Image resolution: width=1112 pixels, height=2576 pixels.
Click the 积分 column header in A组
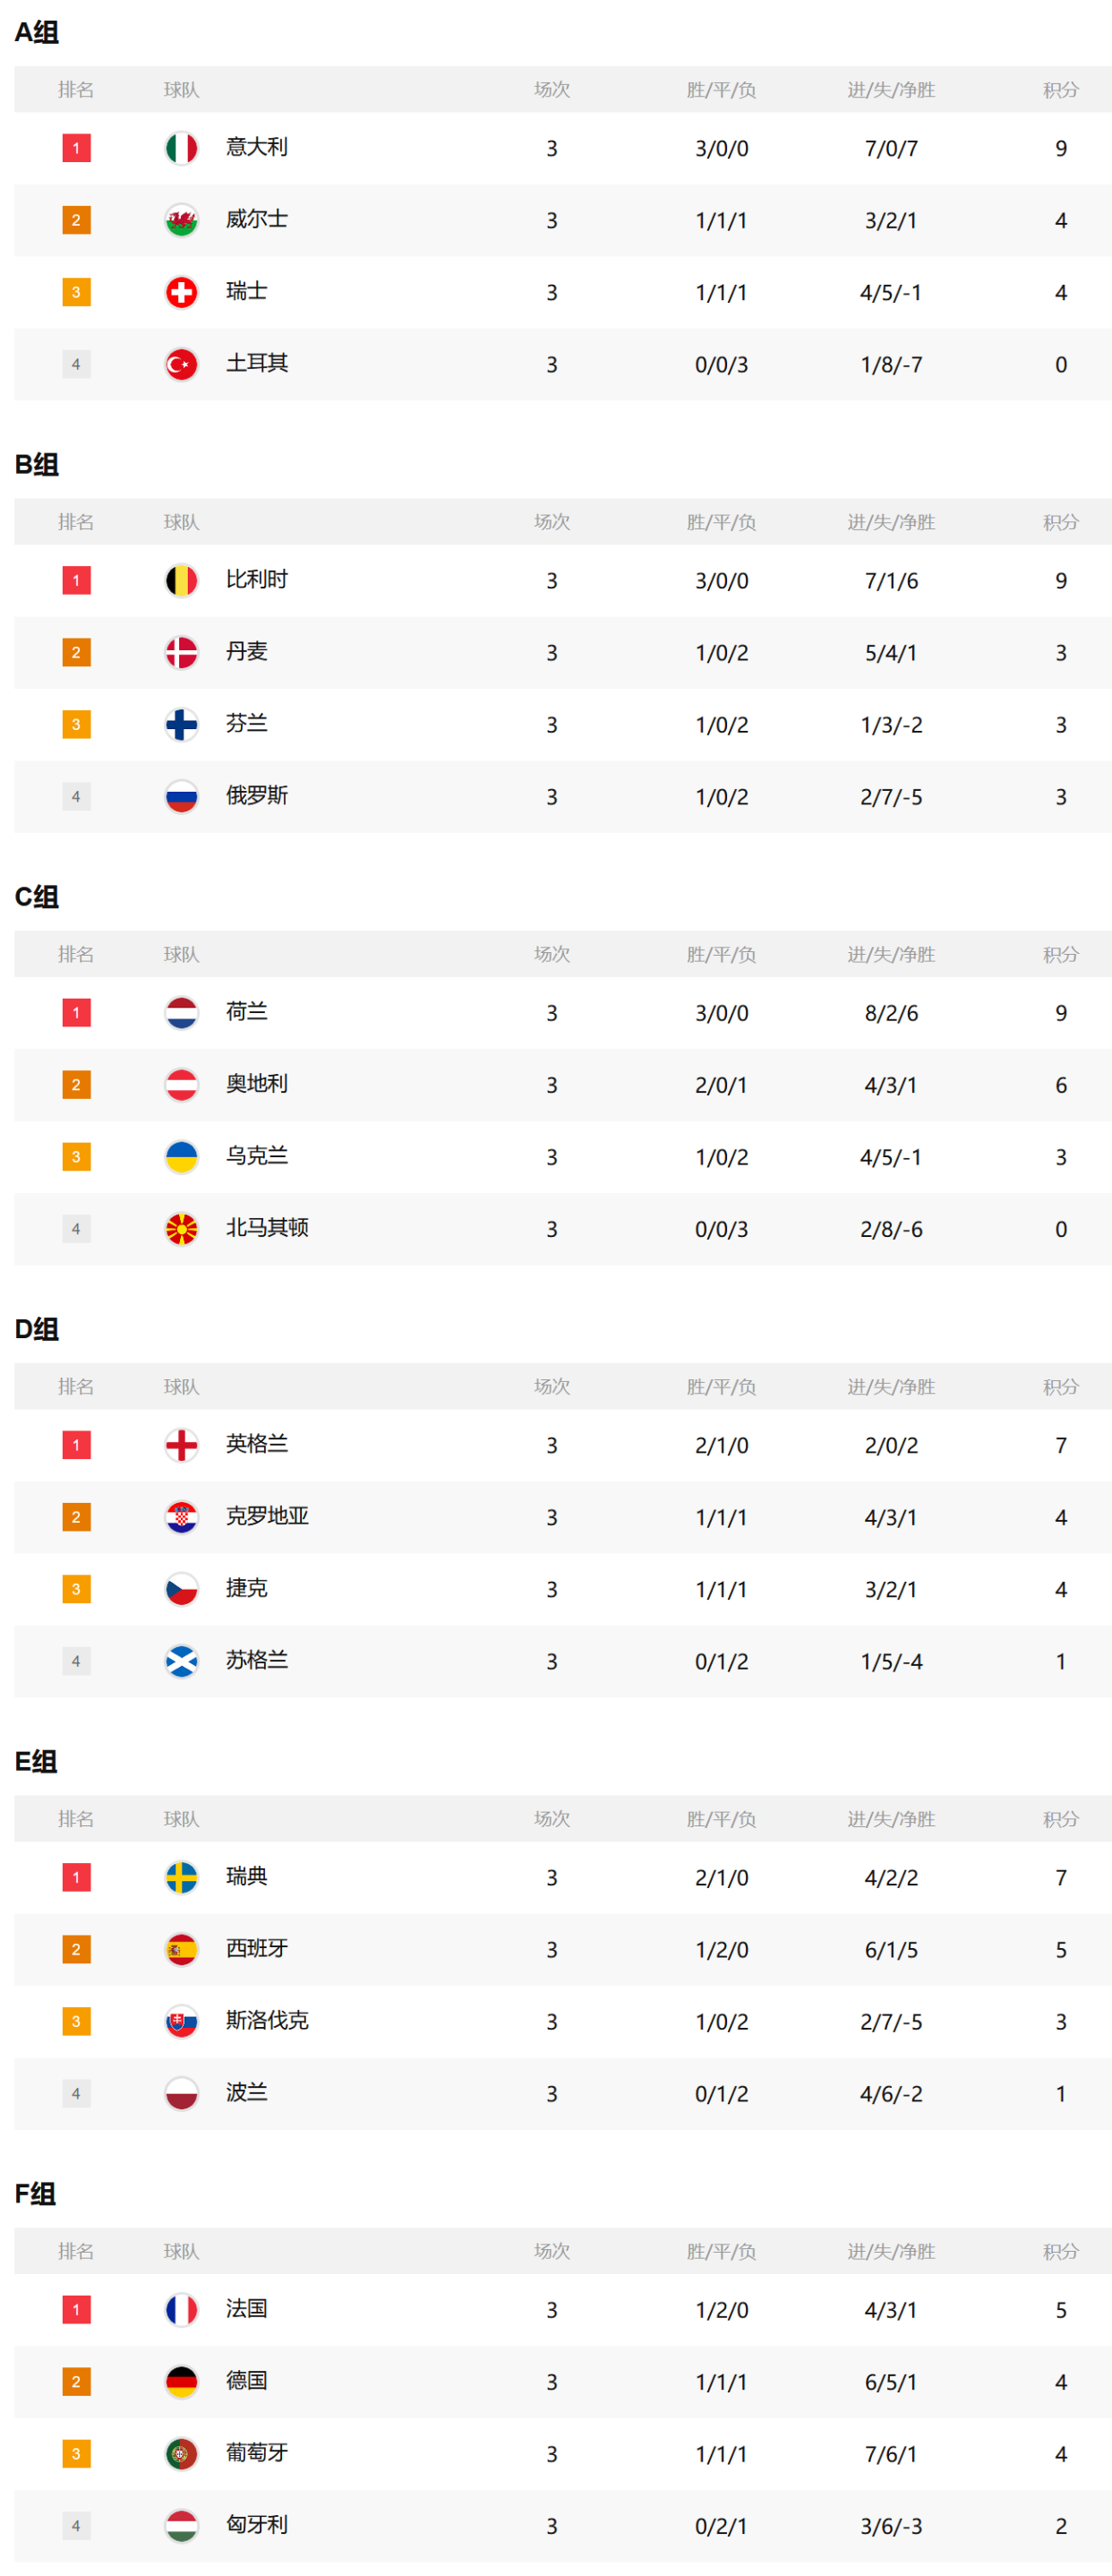click(x=1060, y=90)
